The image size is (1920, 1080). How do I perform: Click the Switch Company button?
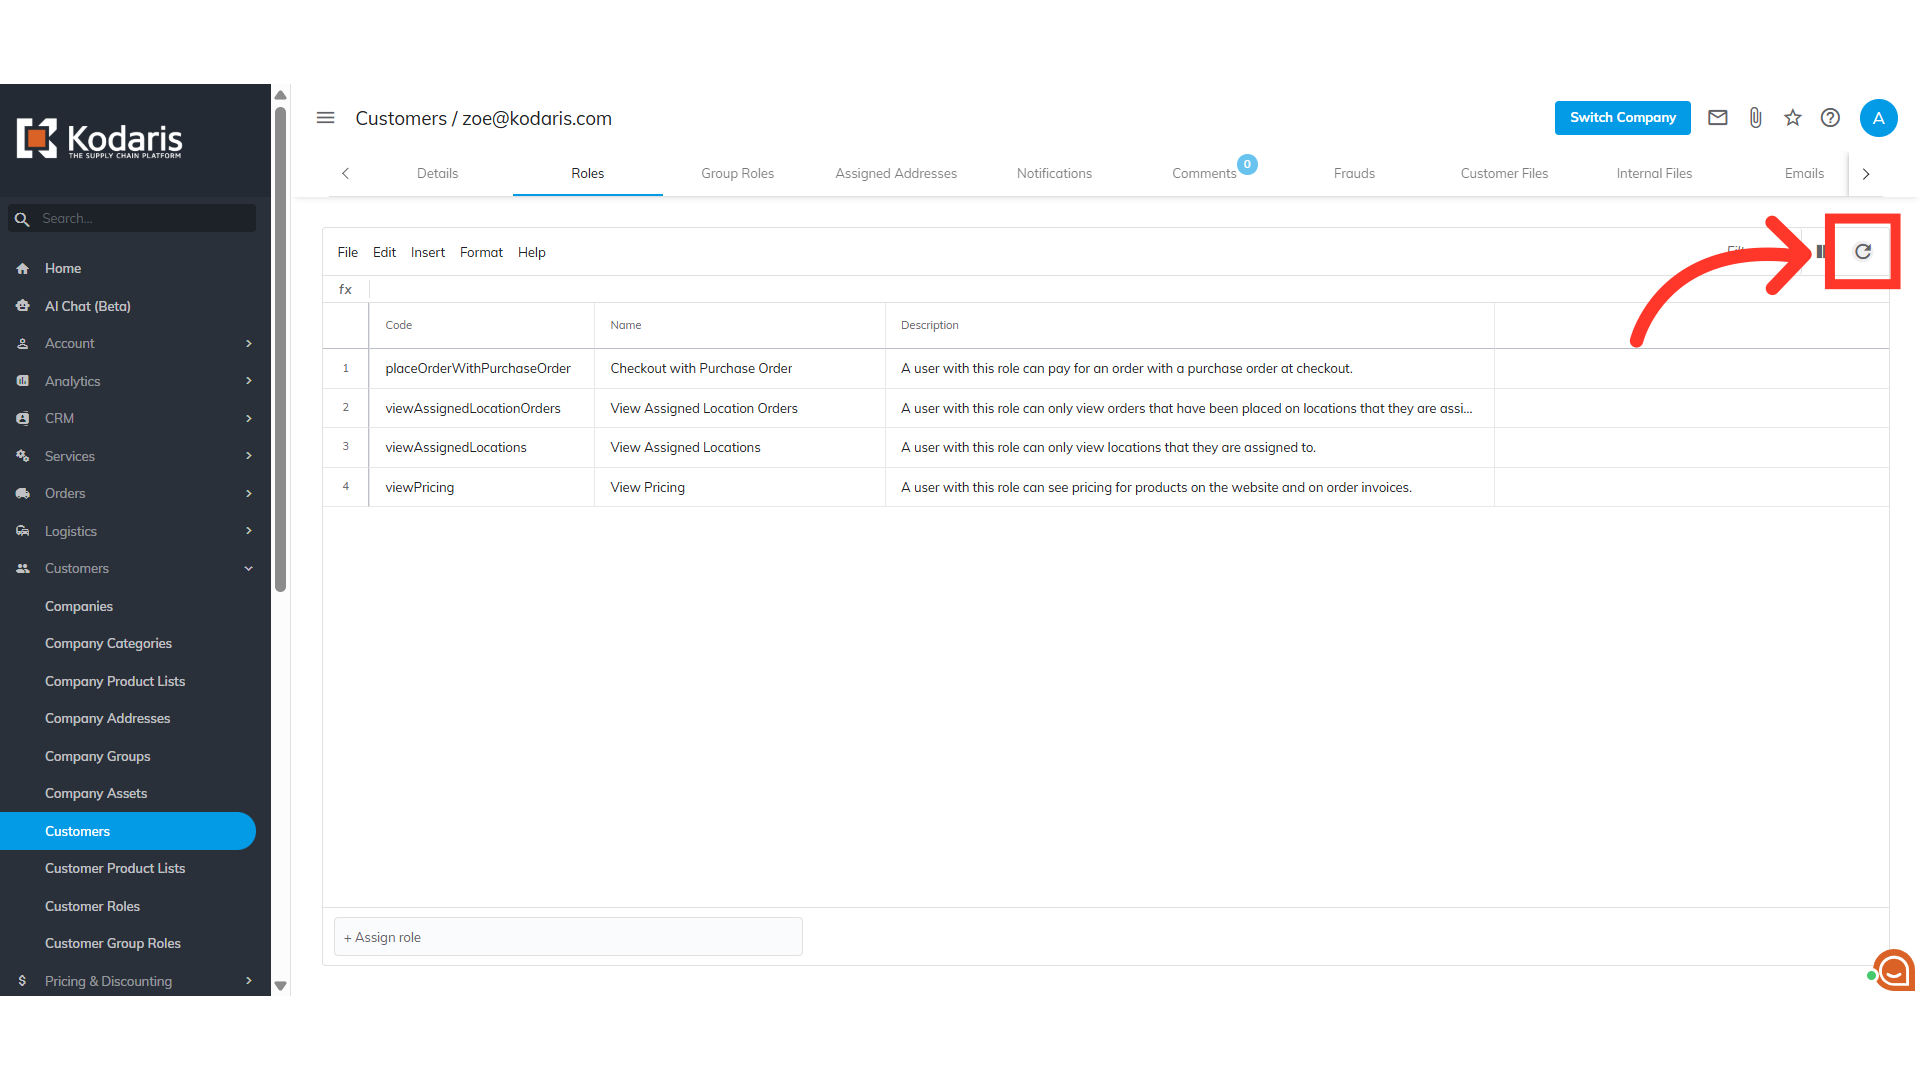(x=1622, y=118)
